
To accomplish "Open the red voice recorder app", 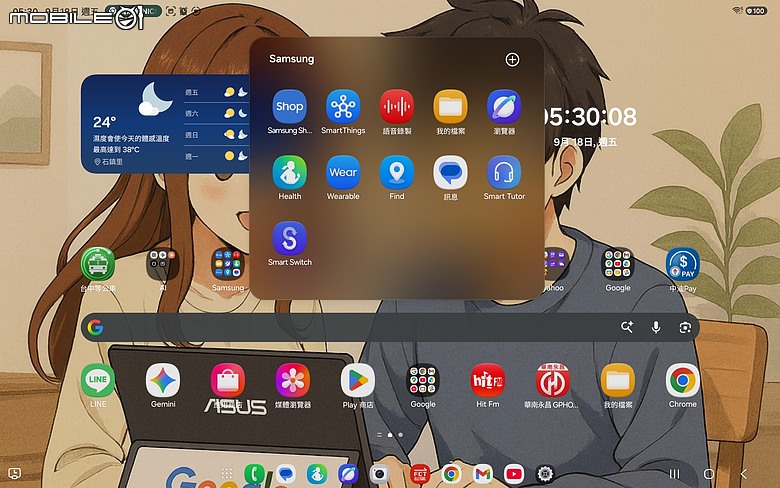I will [397, 106].
